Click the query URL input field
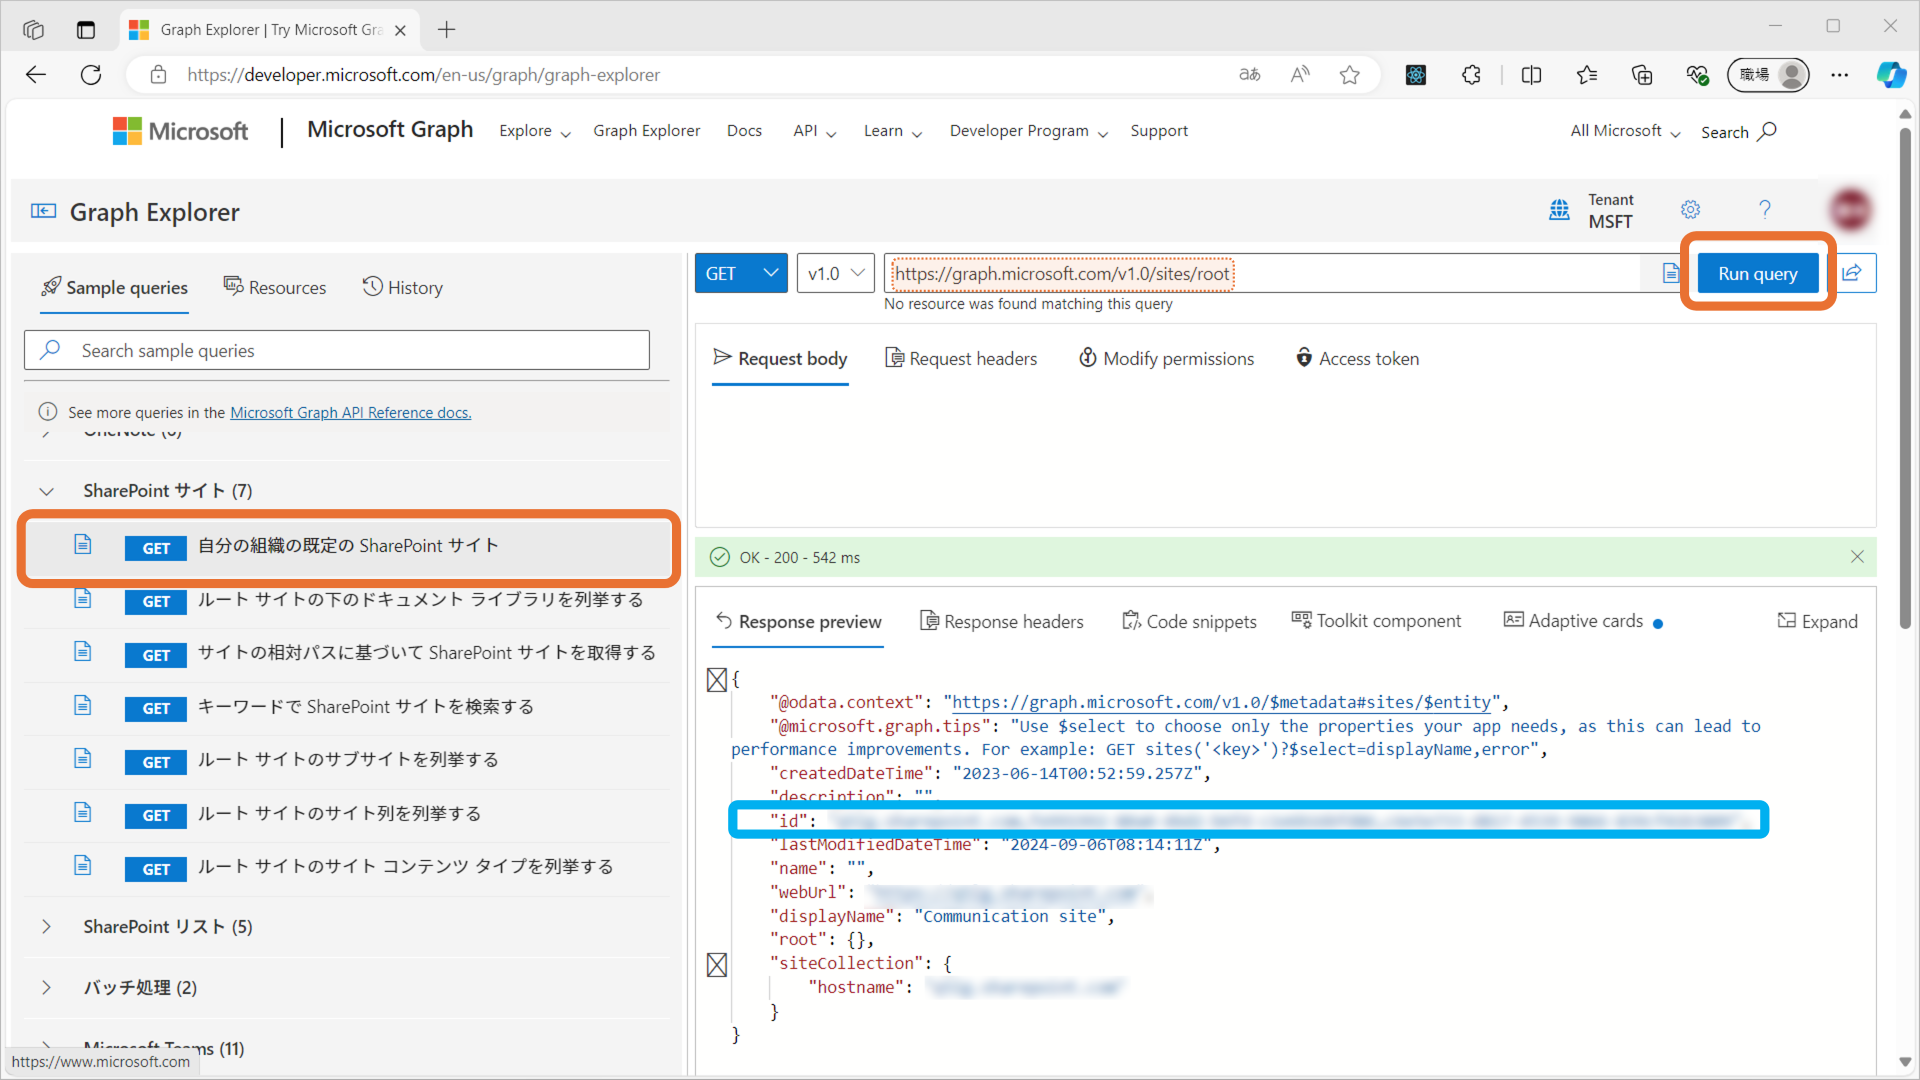The height and width of the screenshot is (1080, 1920). [x=1262, y=273]
